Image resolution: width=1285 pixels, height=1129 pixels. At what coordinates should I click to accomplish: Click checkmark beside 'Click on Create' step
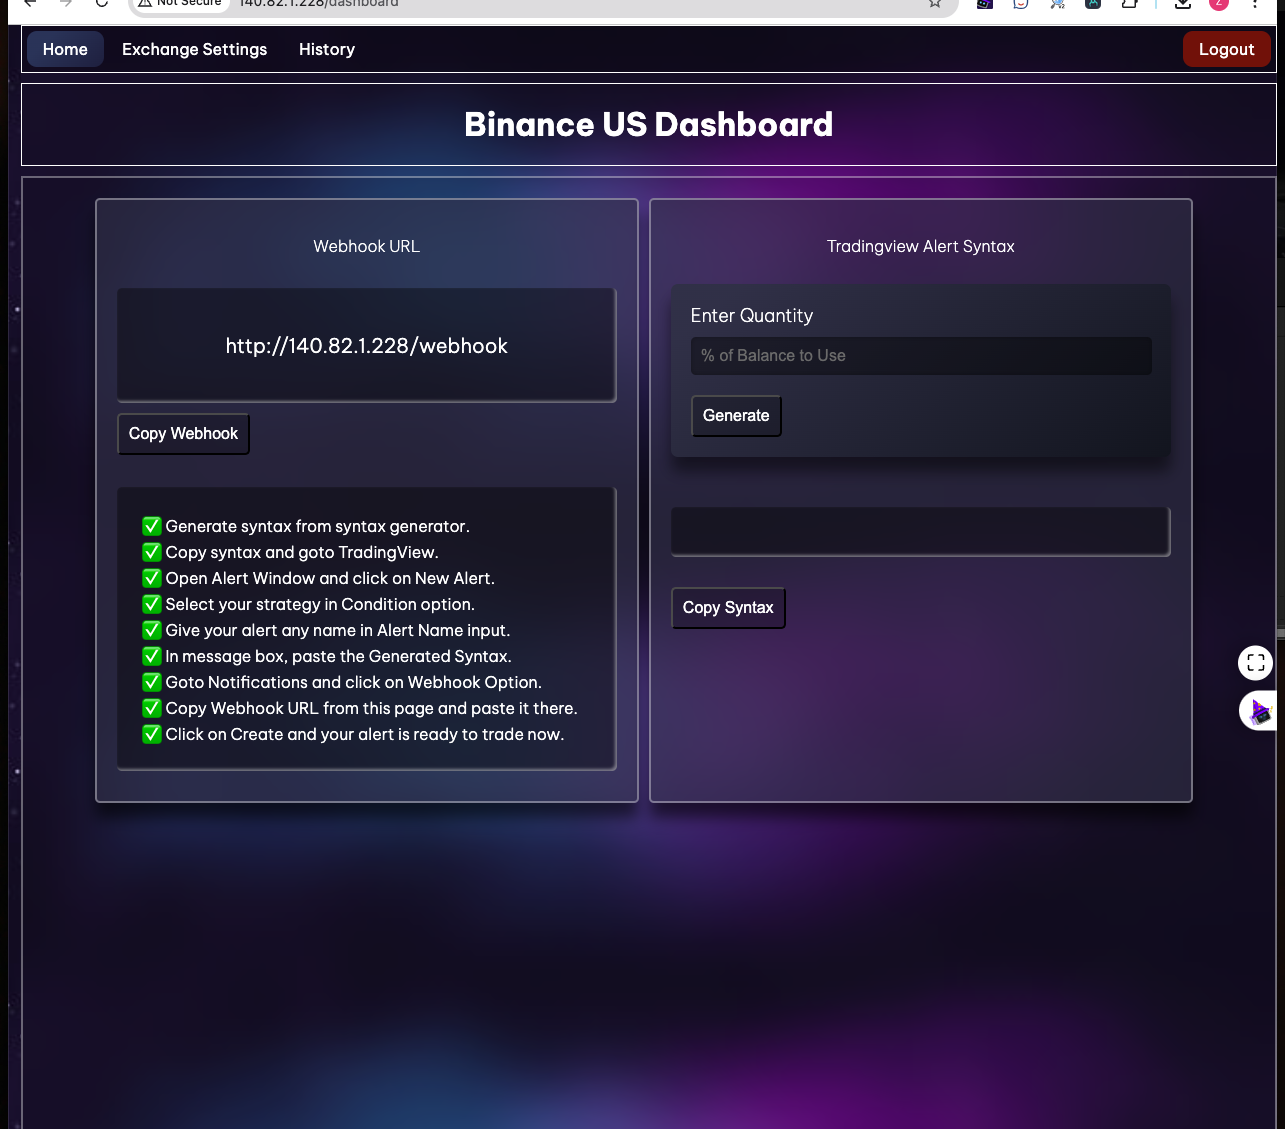coord(151,733)
